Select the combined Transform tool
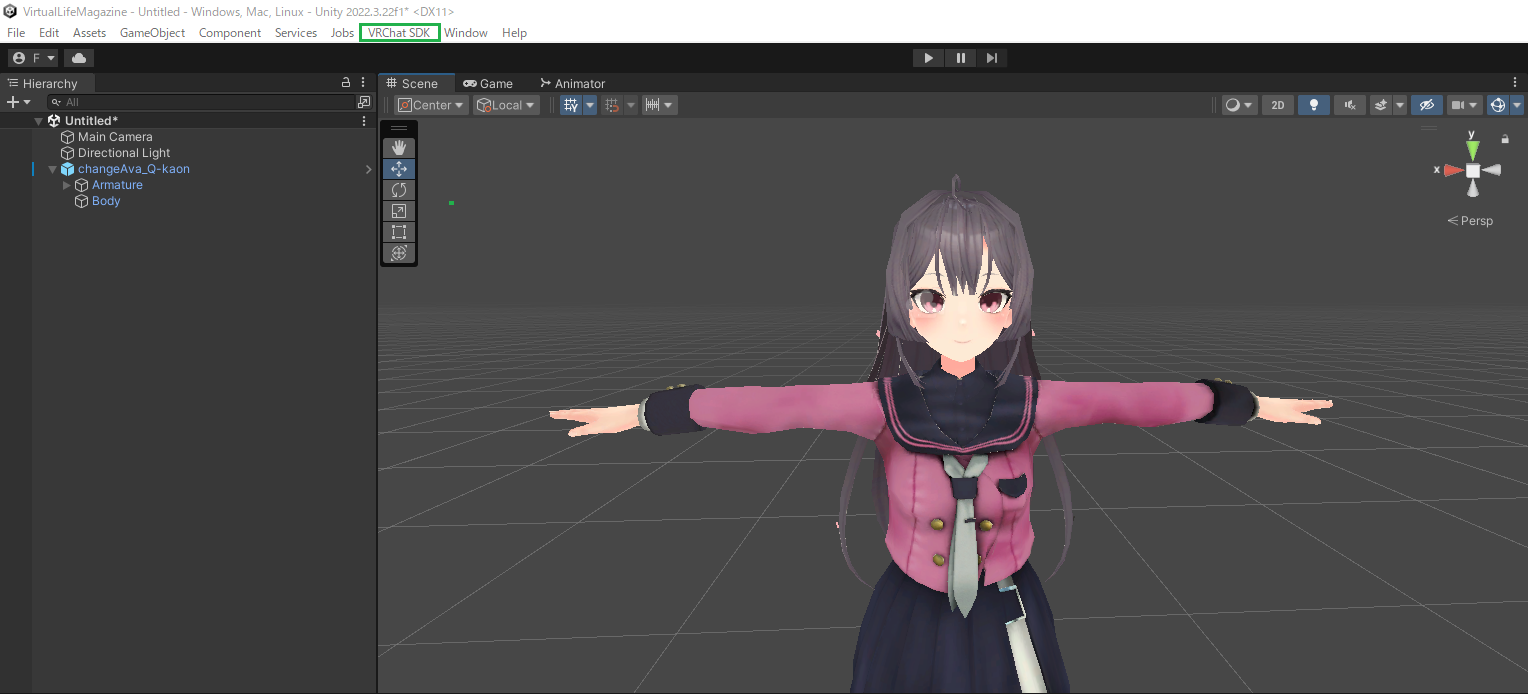 pos(399,253)
